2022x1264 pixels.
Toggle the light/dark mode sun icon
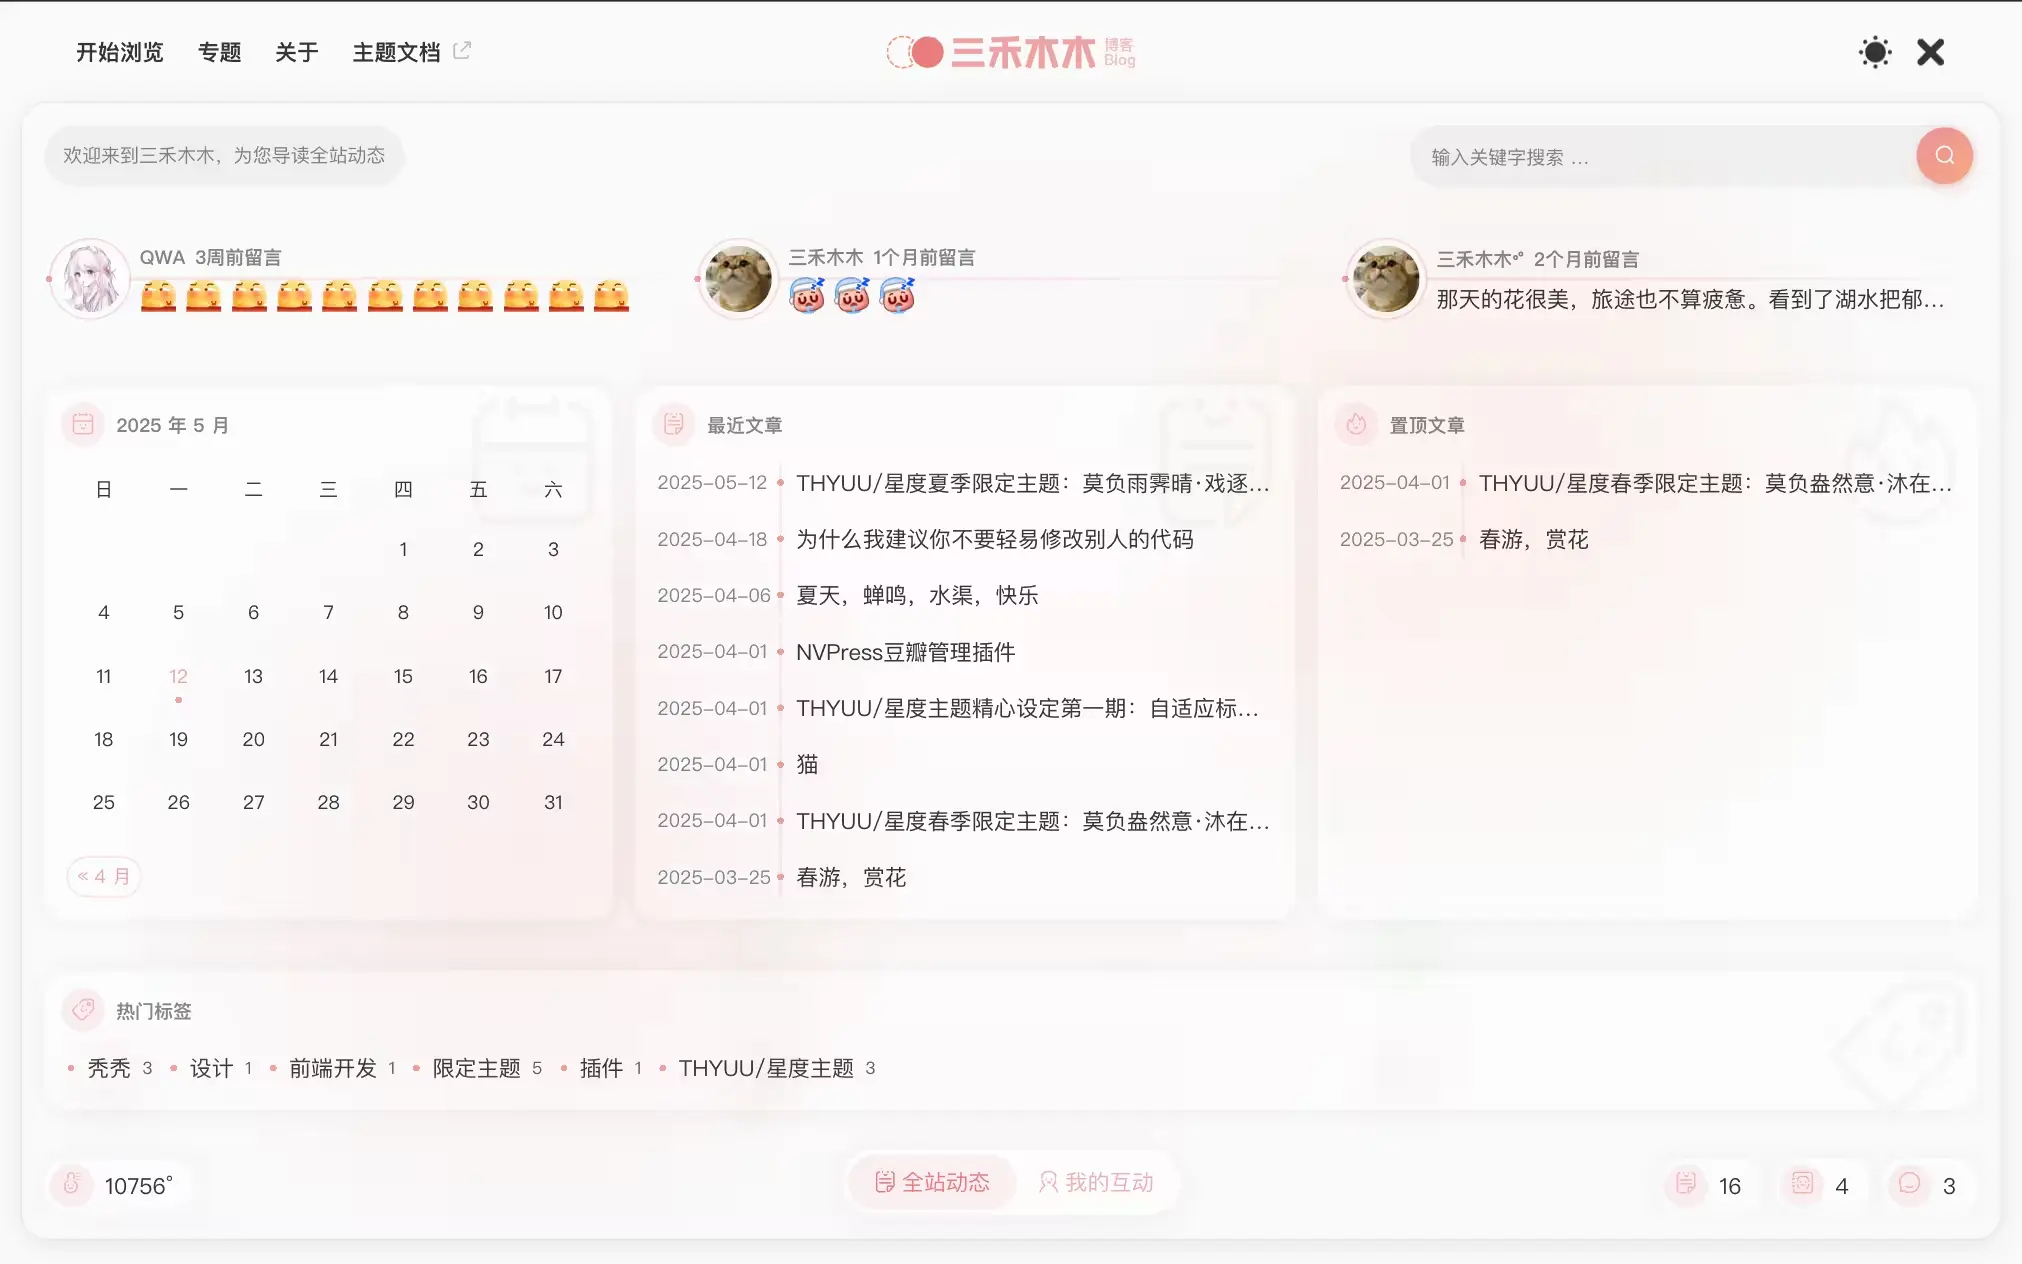coord(1875,52)
